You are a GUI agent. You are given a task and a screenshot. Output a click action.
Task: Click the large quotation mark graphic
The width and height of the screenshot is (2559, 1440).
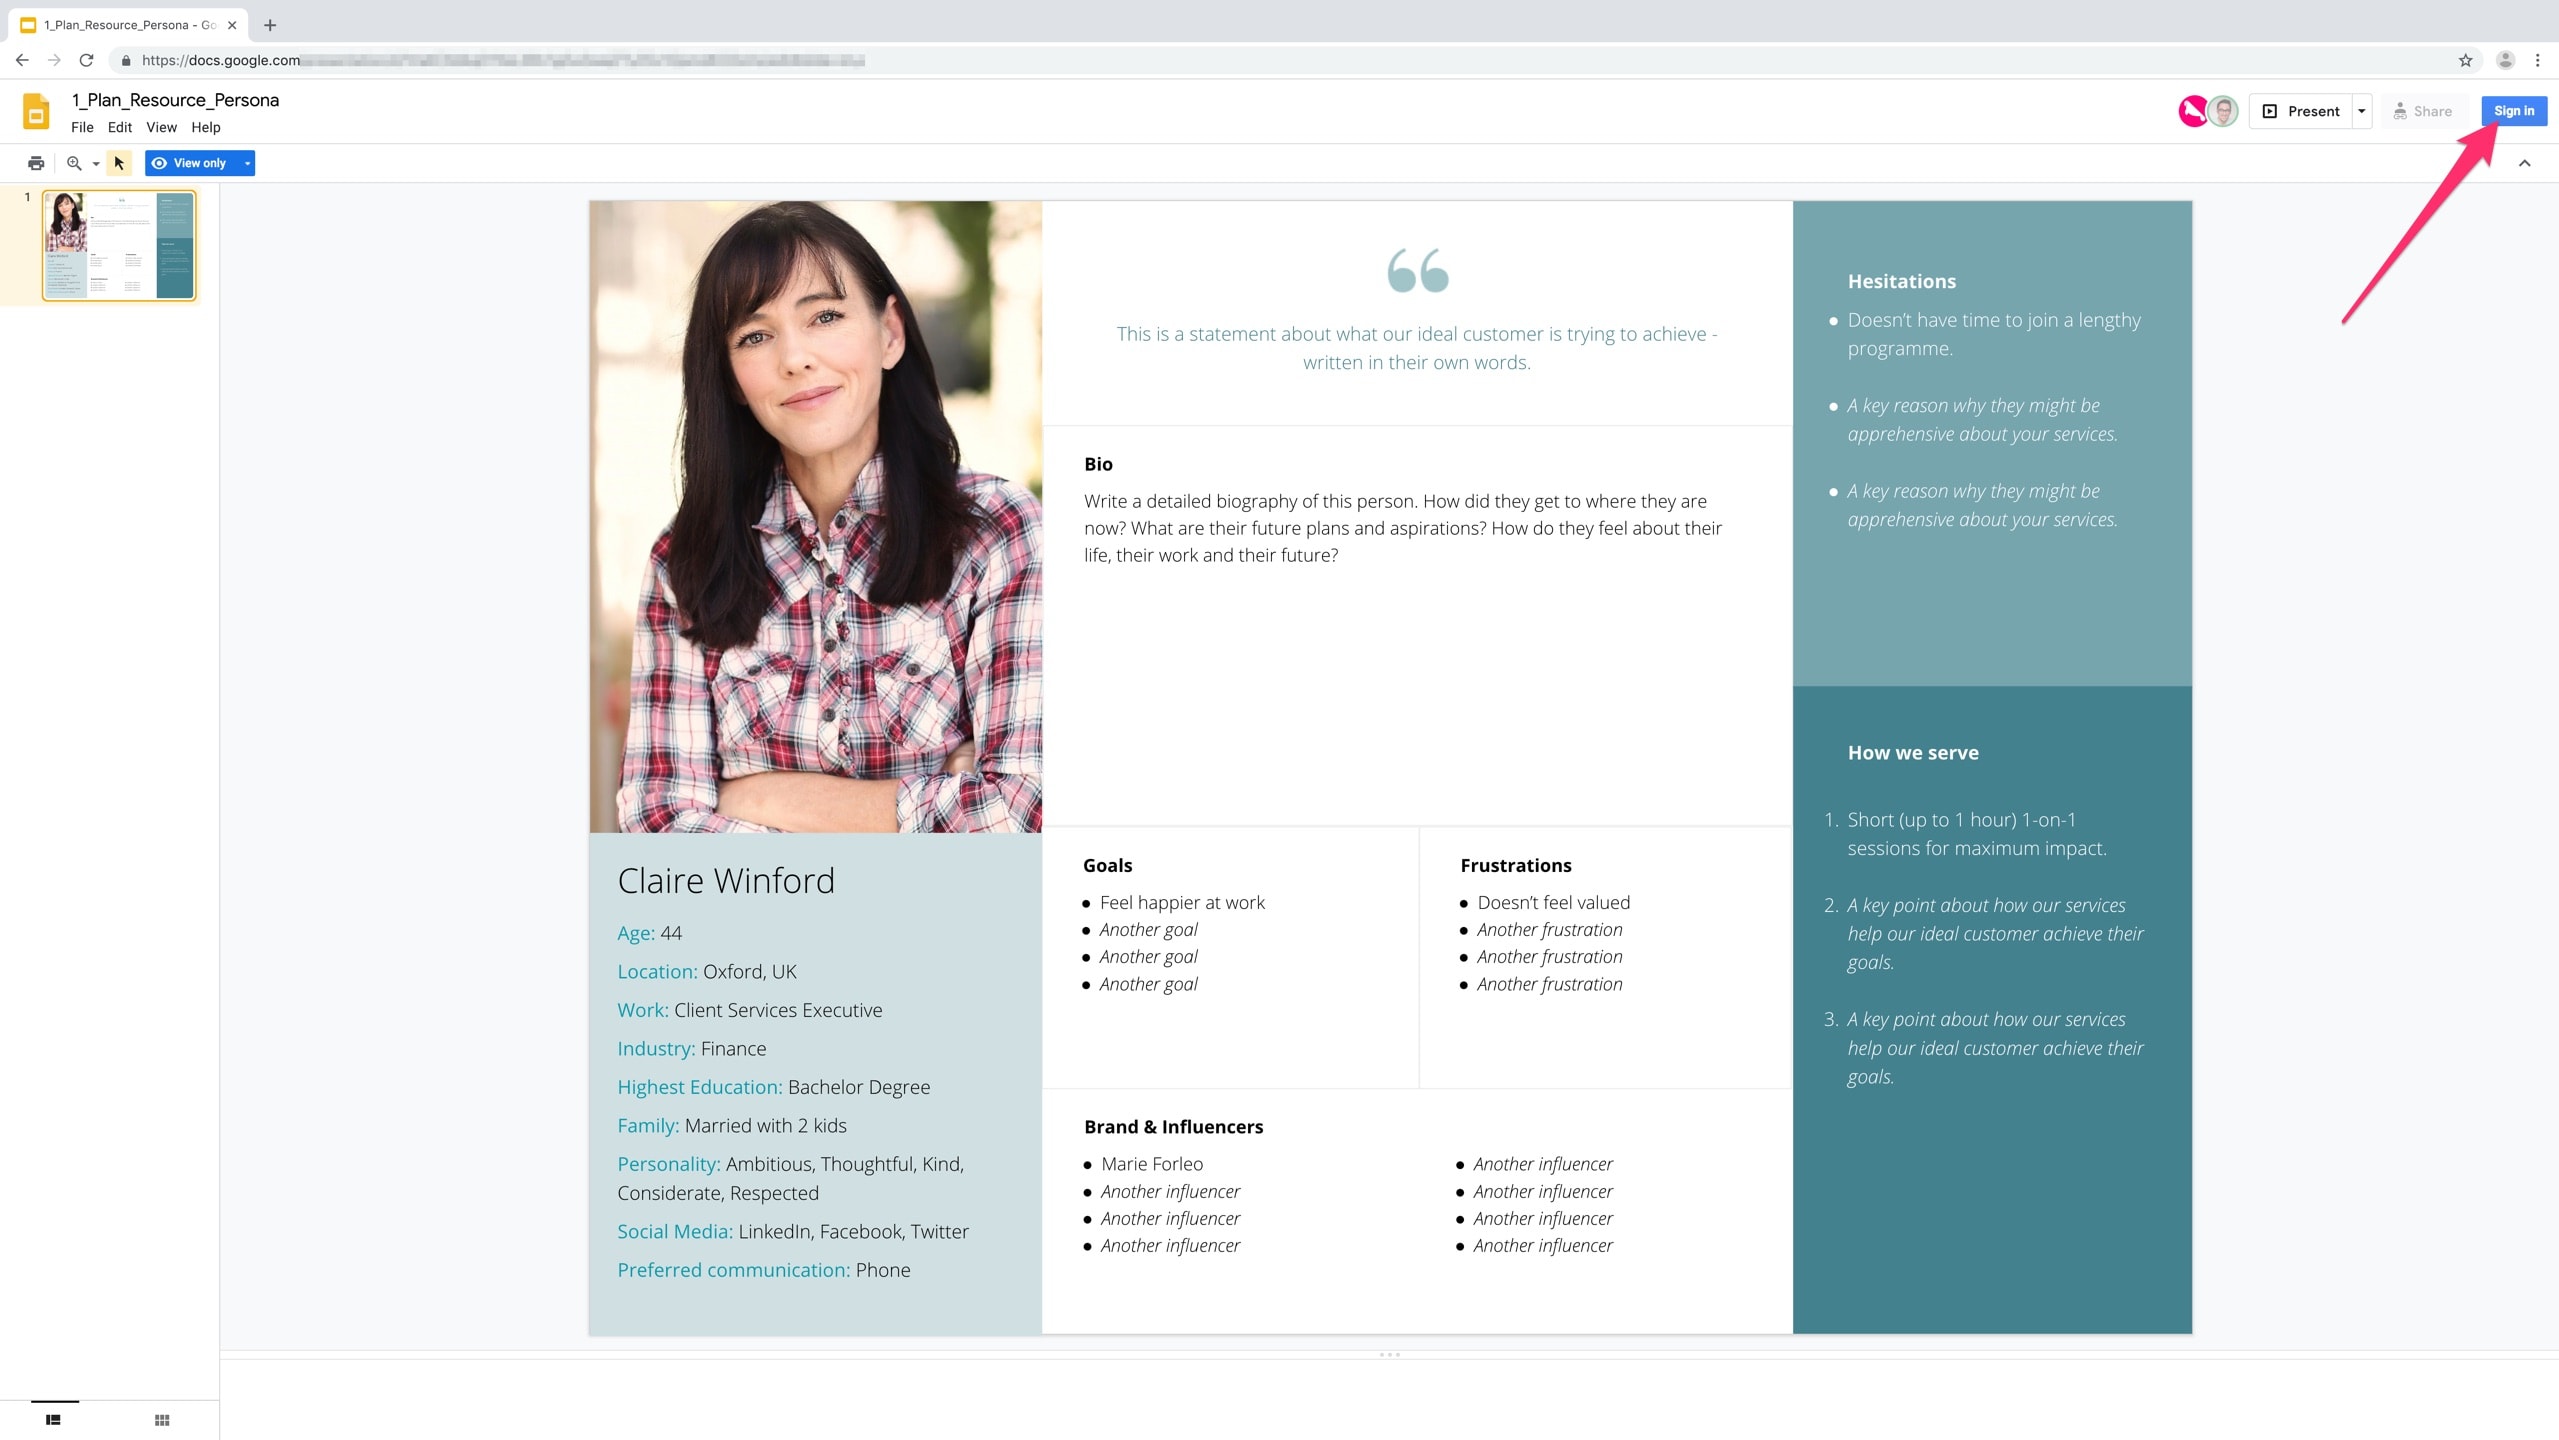(x=1417, y=270)
